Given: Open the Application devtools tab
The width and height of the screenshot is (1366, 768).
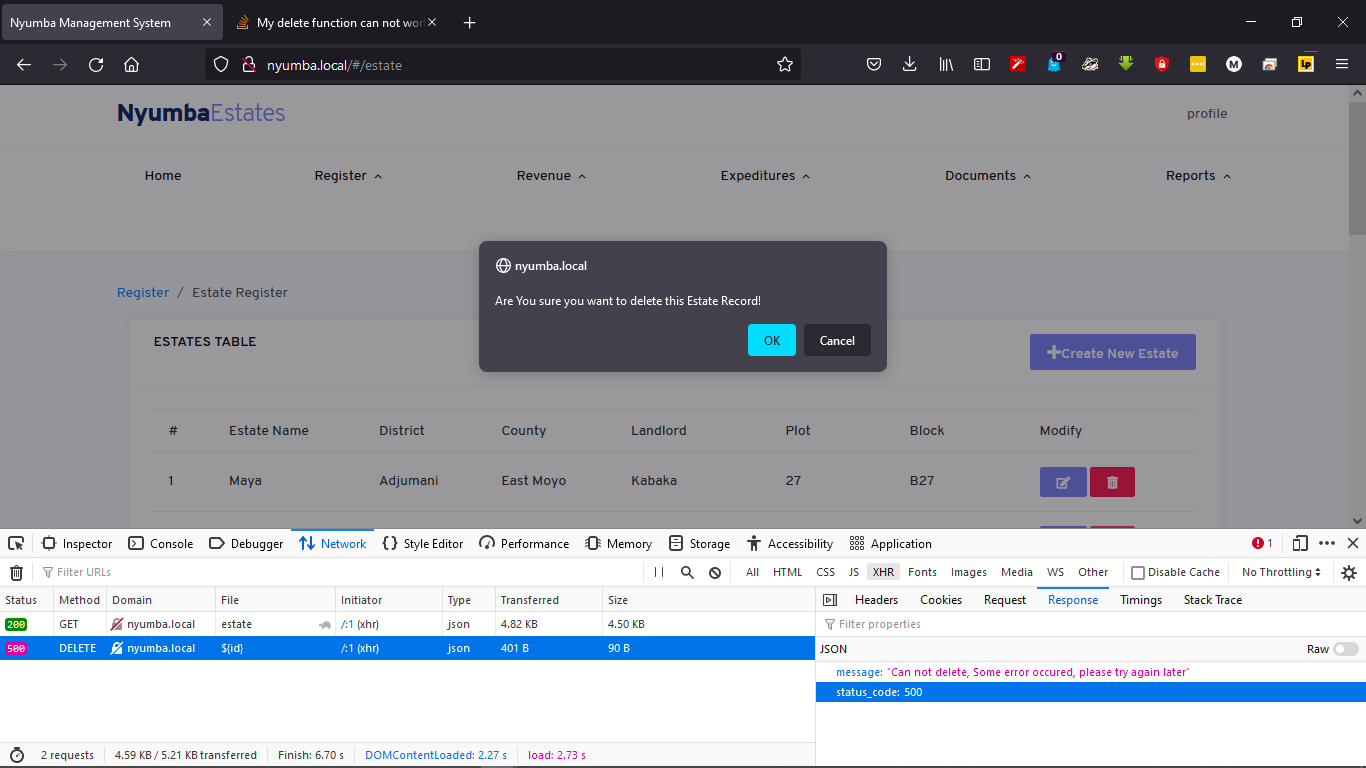Looking at the screenshot, I should [890, 543].
